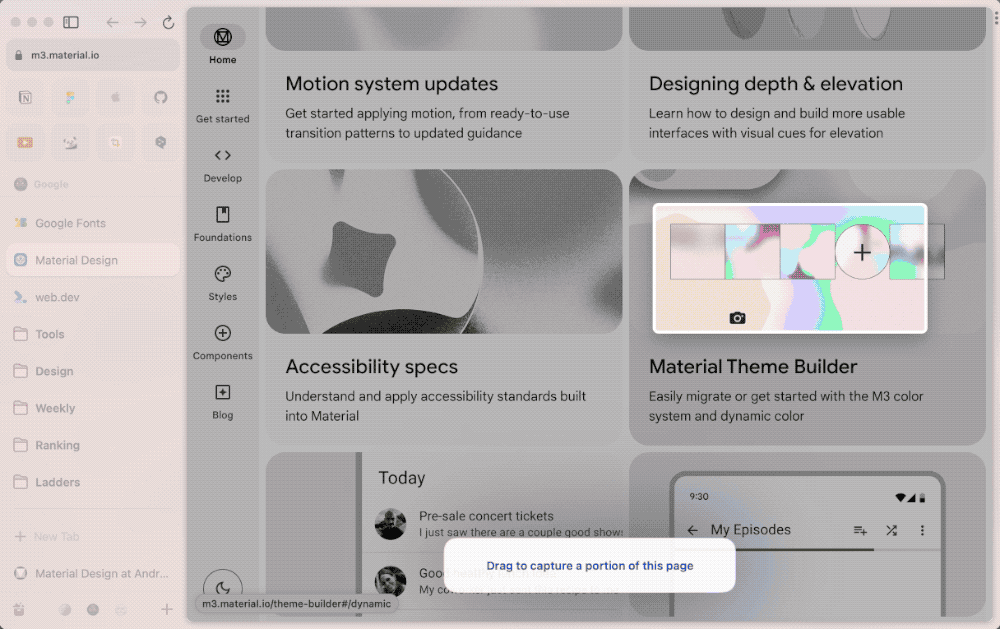
Task: Click Pre-sale concert tickets email row
Action: [x=492, y=524]
